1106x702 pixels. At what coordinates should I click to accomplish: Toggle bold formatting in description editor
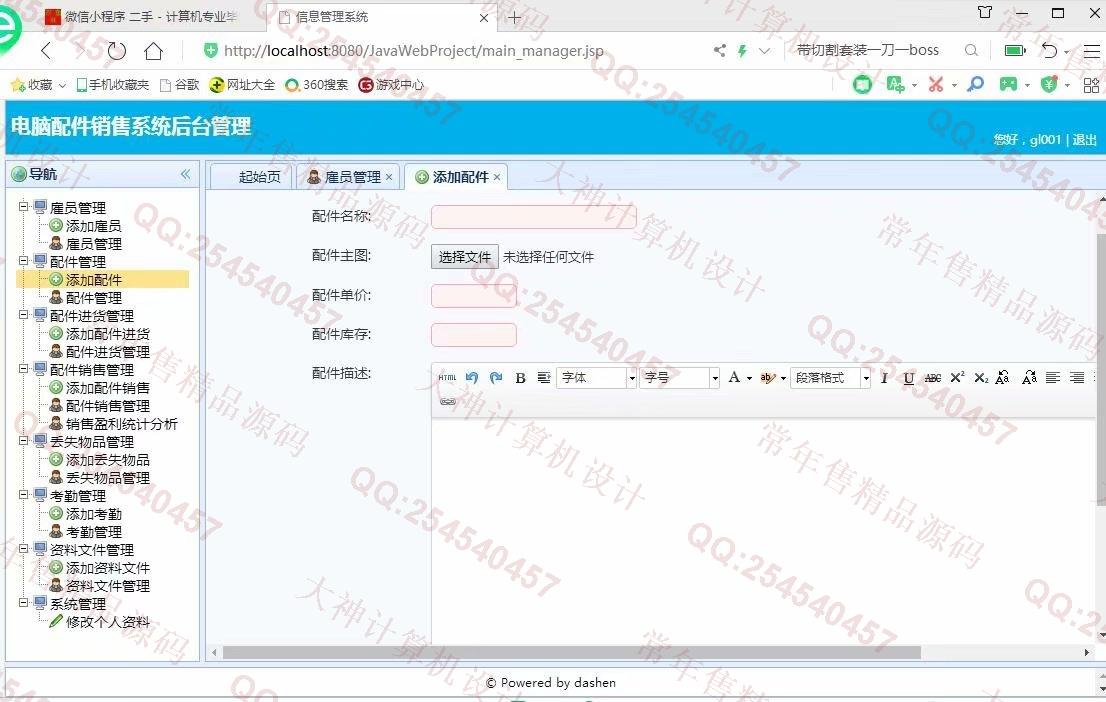click(x=521, y=378)
